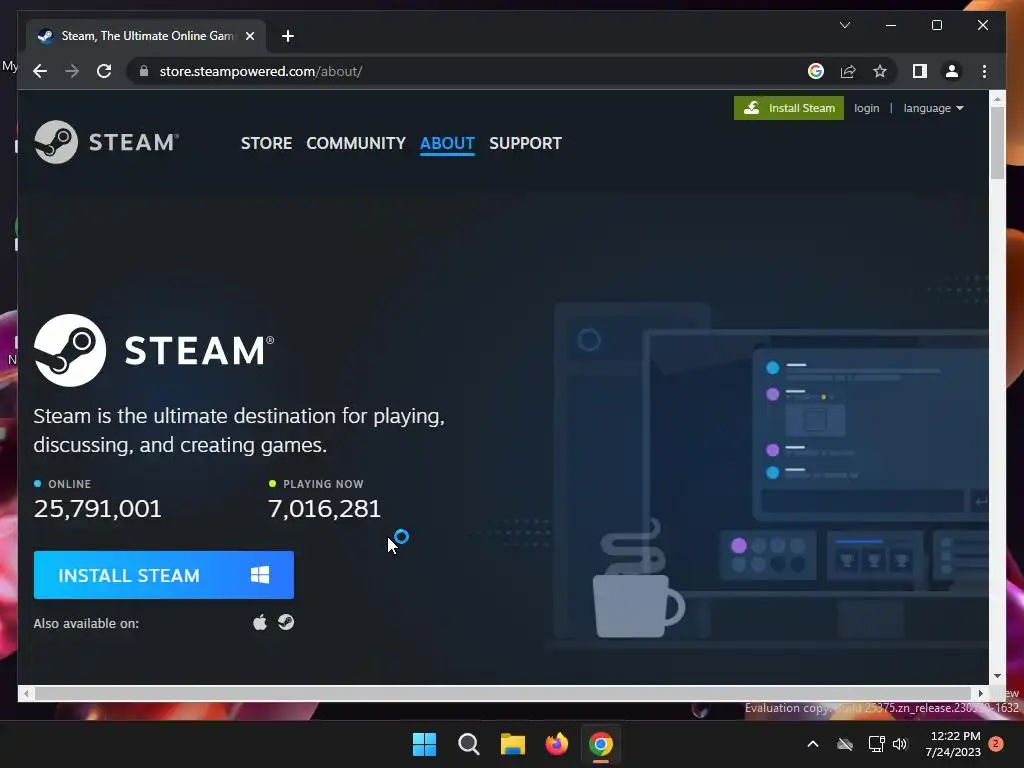Click the login link
Image resolution: width=1024 pixels, height=768 pixels.
[x=867, y=108]
